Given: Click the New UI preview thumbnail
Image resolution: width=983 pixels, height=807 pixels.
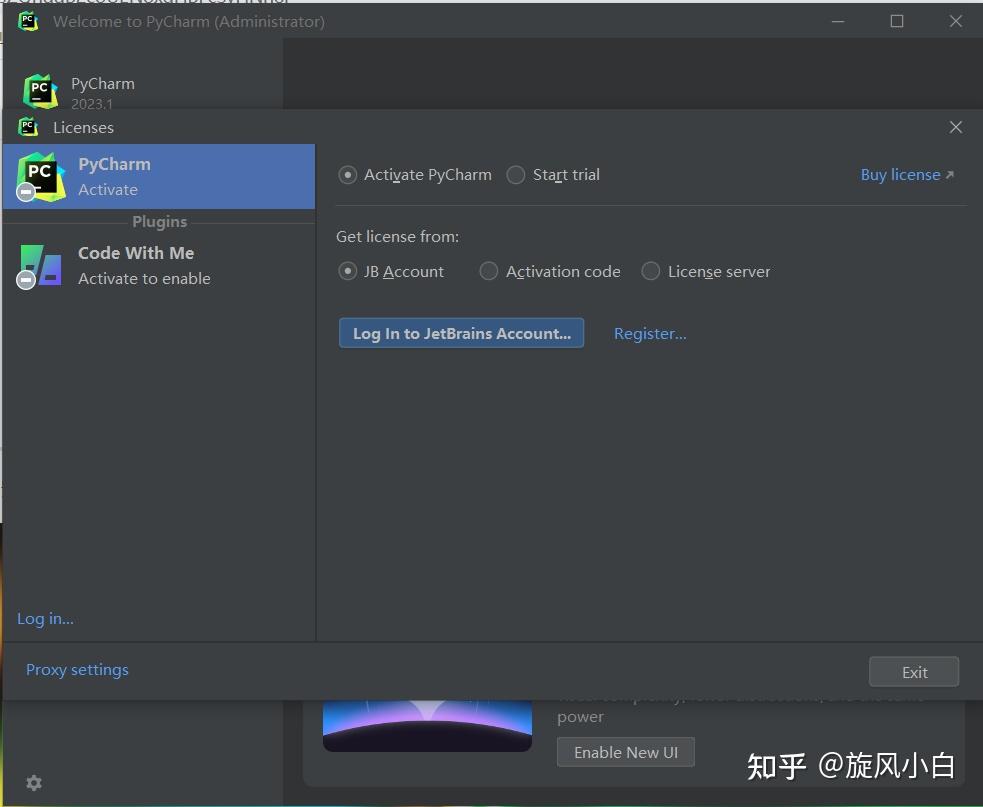Looking at the screenshot, I should [x=427, y=725].
